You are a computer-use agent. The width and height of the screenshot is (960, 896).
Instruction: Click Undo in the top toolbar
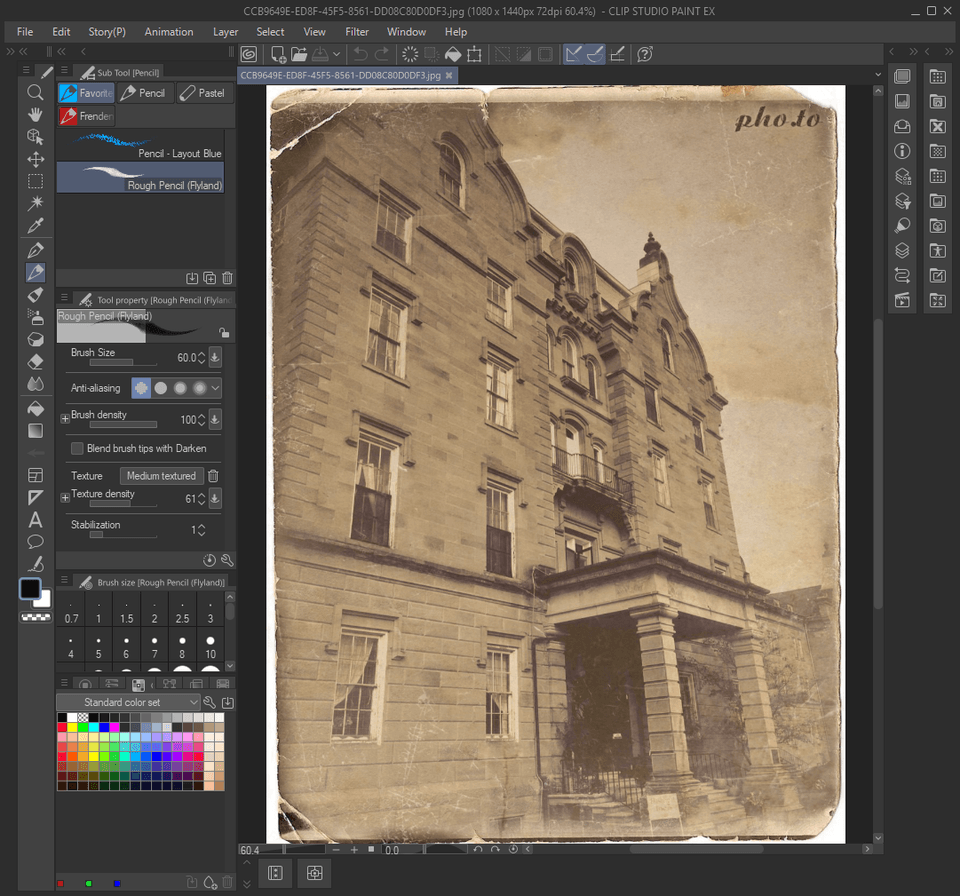pyautogui.click(x=359, y=54)
